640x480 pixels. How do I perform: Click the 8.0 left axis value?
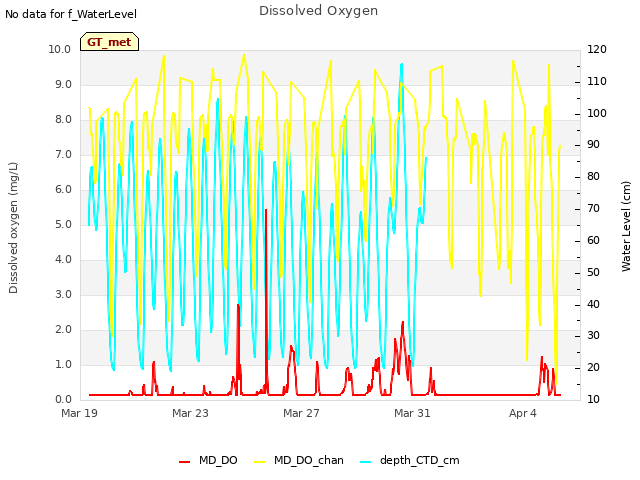click(x=63, y=120)
